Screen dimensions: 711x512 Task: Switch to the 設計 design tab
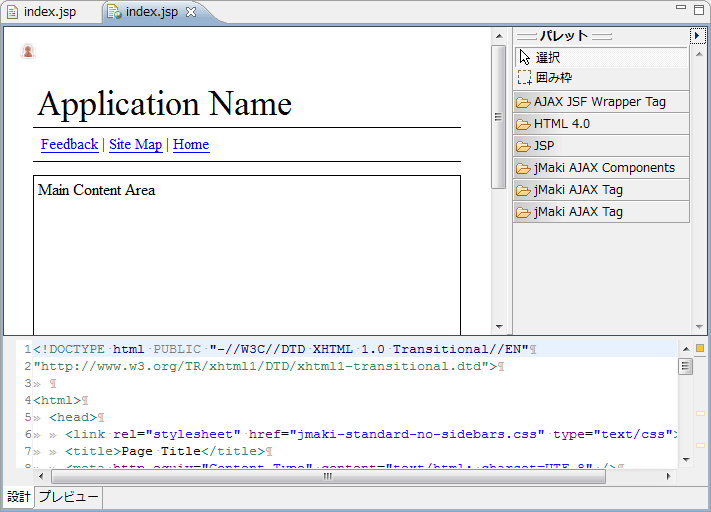(x=19, y=497)
